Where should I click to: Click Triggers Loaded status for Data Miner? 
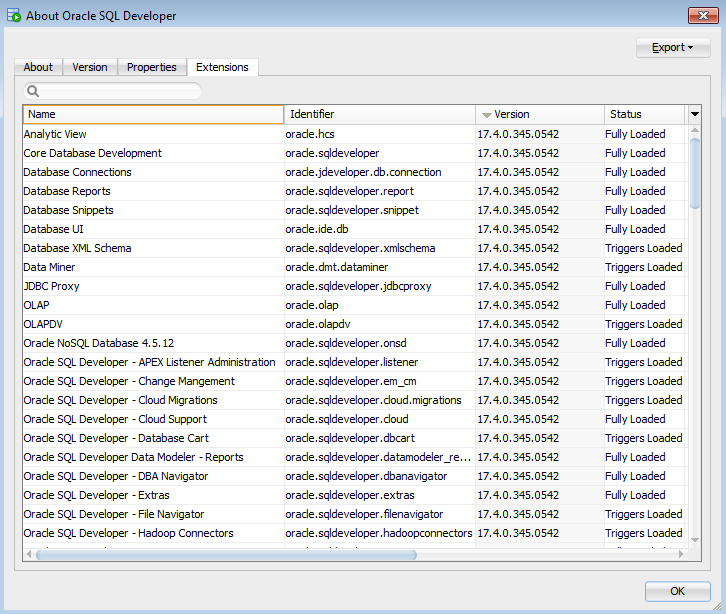pyautogui.click(x=644, y=267)
